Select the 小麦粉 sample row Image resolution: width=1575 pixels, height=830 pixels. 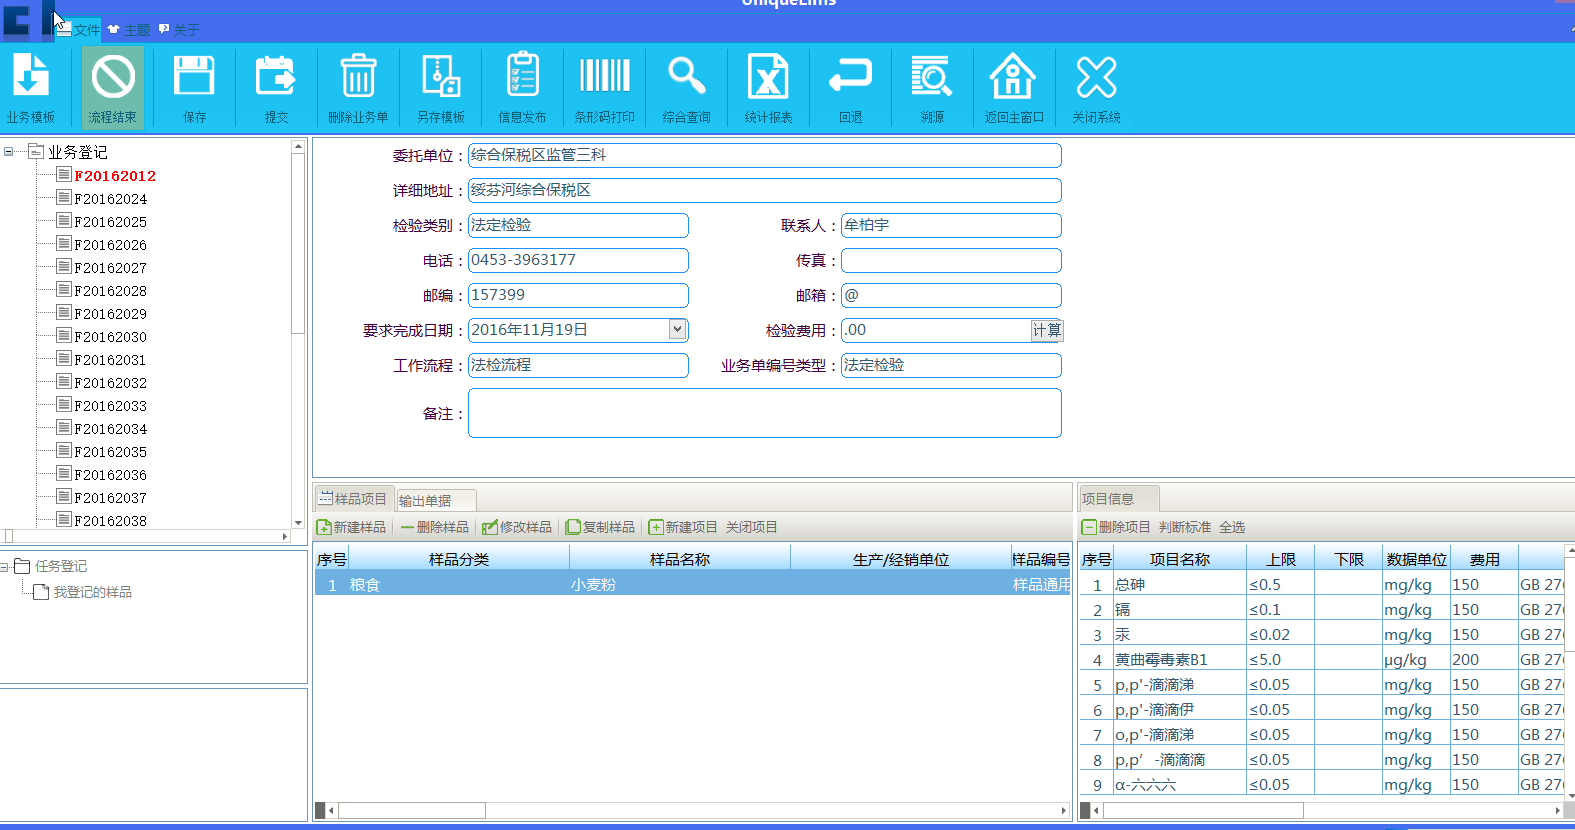692,584
